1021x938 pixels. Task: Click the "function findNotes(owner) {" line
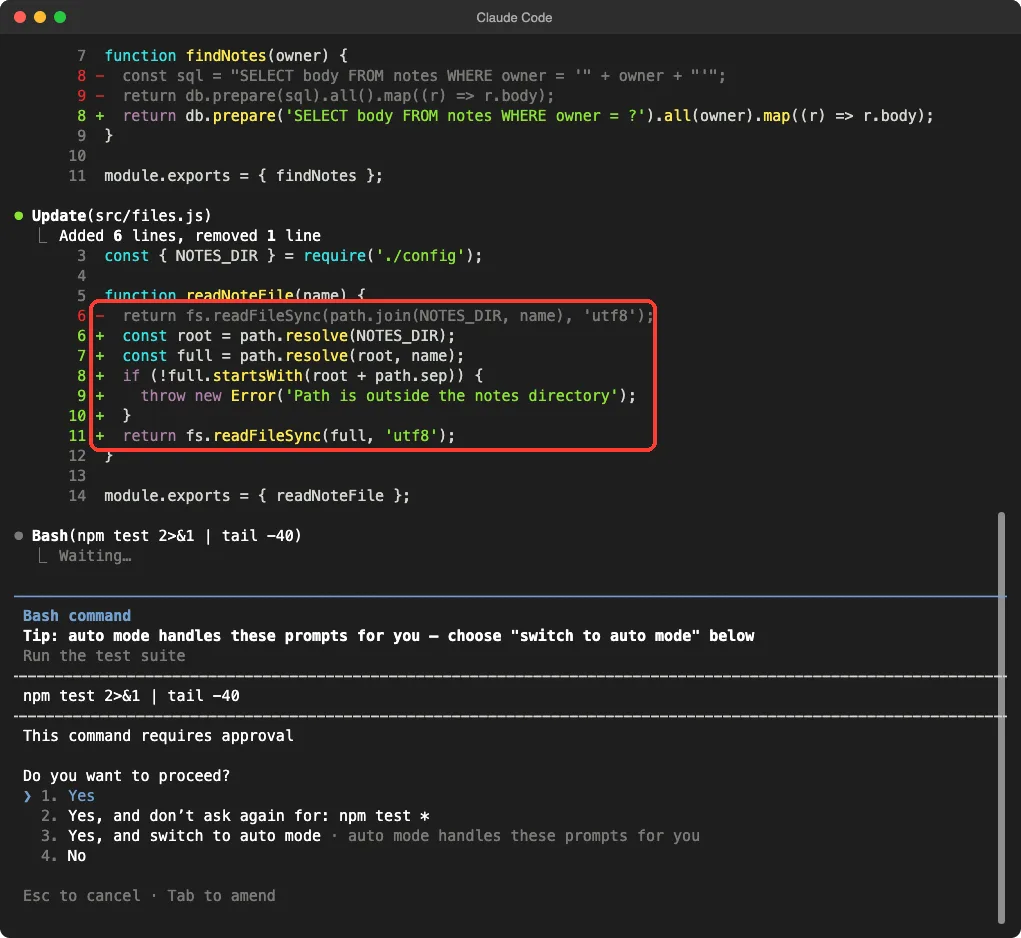coord(226,55)
